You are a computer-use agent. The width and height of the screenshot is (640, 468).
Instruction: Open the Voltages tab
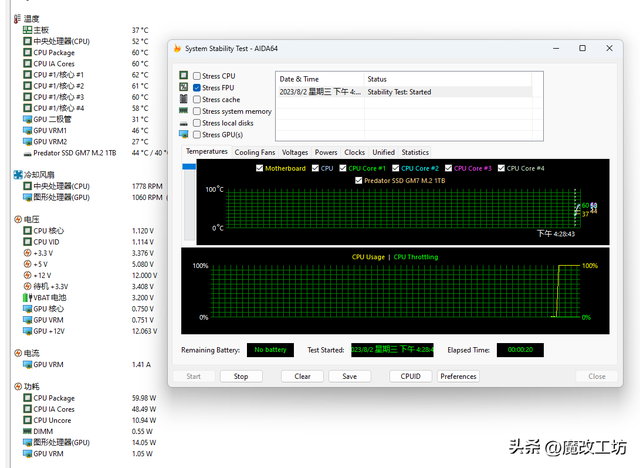click(295, 152)
